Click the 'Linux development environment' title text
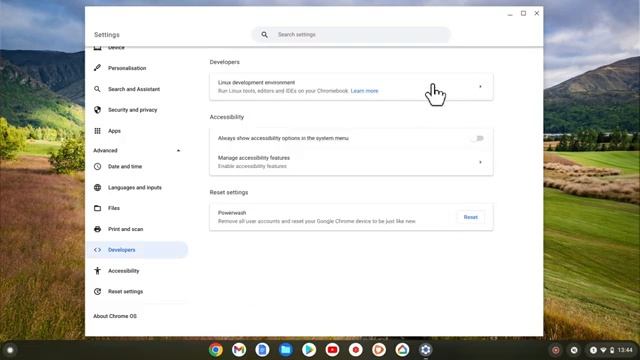Image resolution: width=640 pixels, height=360 pixels. [x=256, y=82]
